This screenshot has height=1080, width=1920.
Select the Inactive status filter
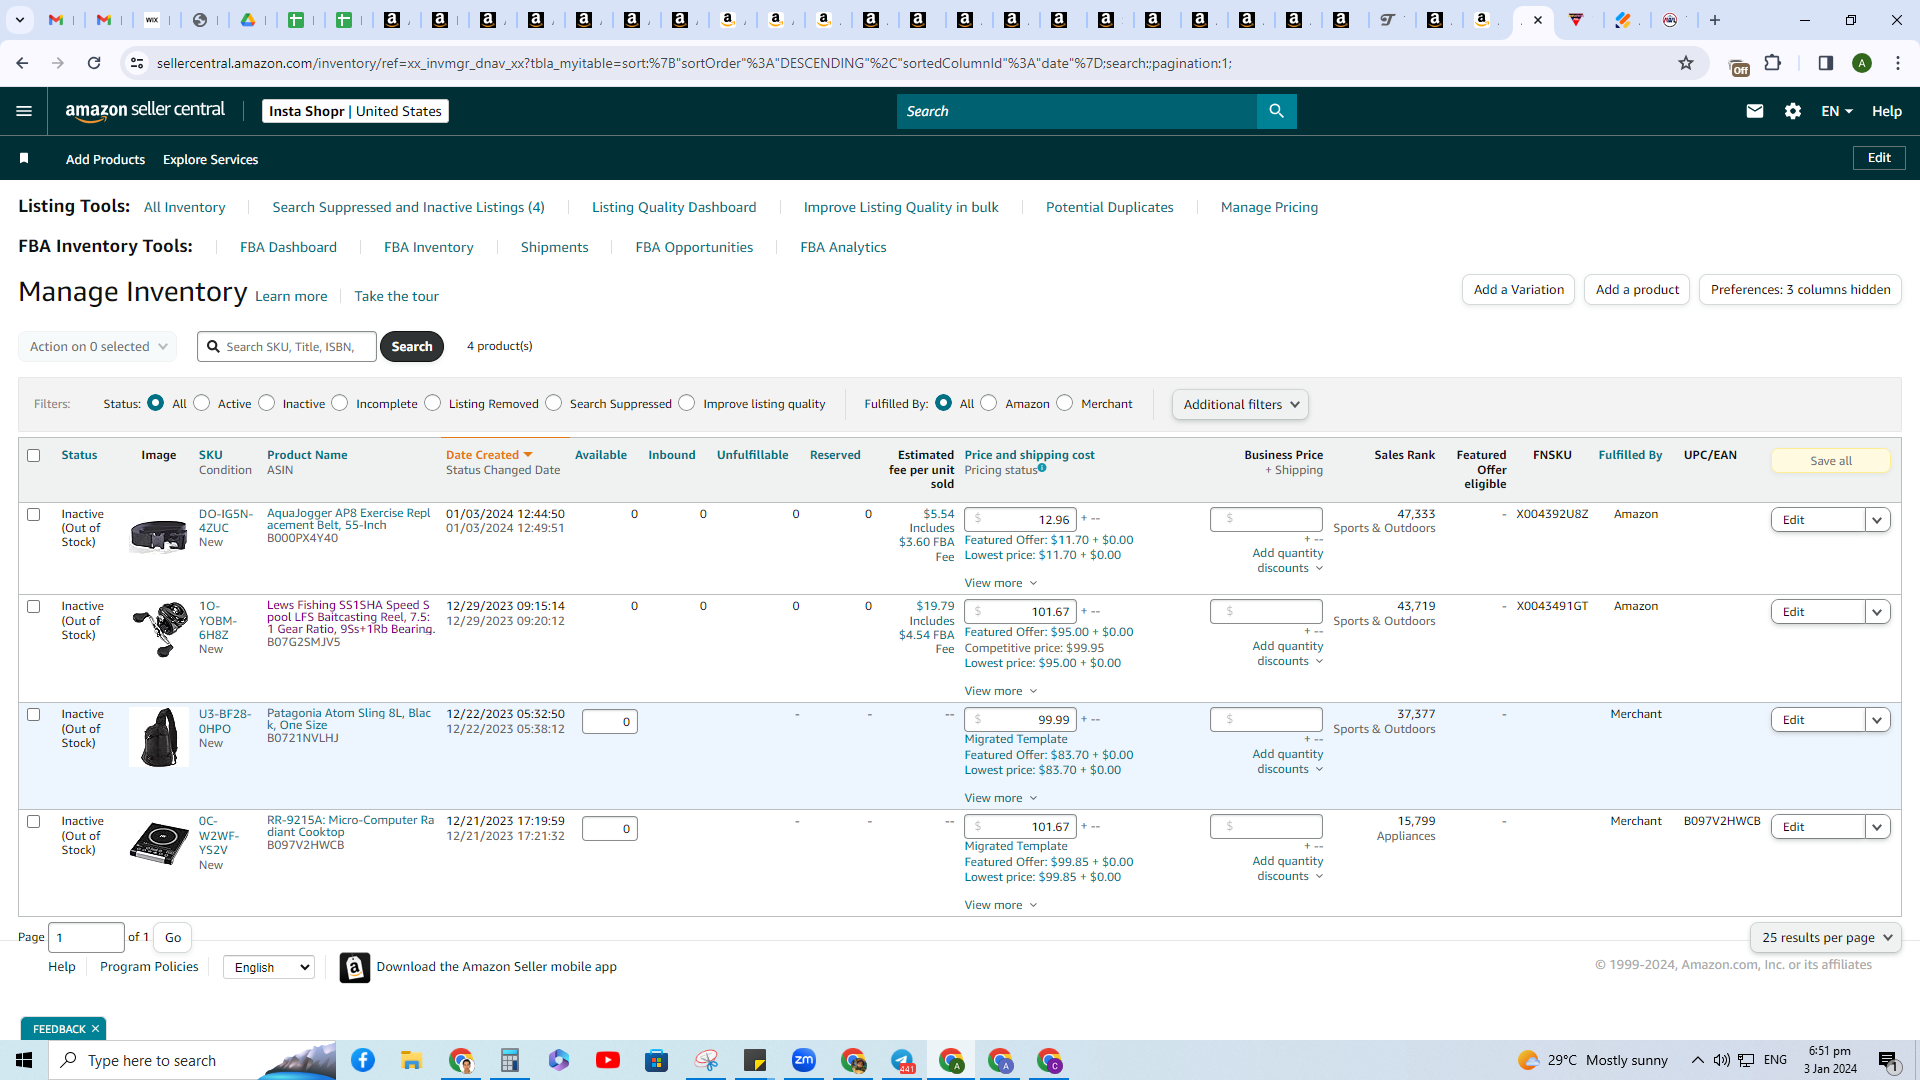(x=266, y=403)
